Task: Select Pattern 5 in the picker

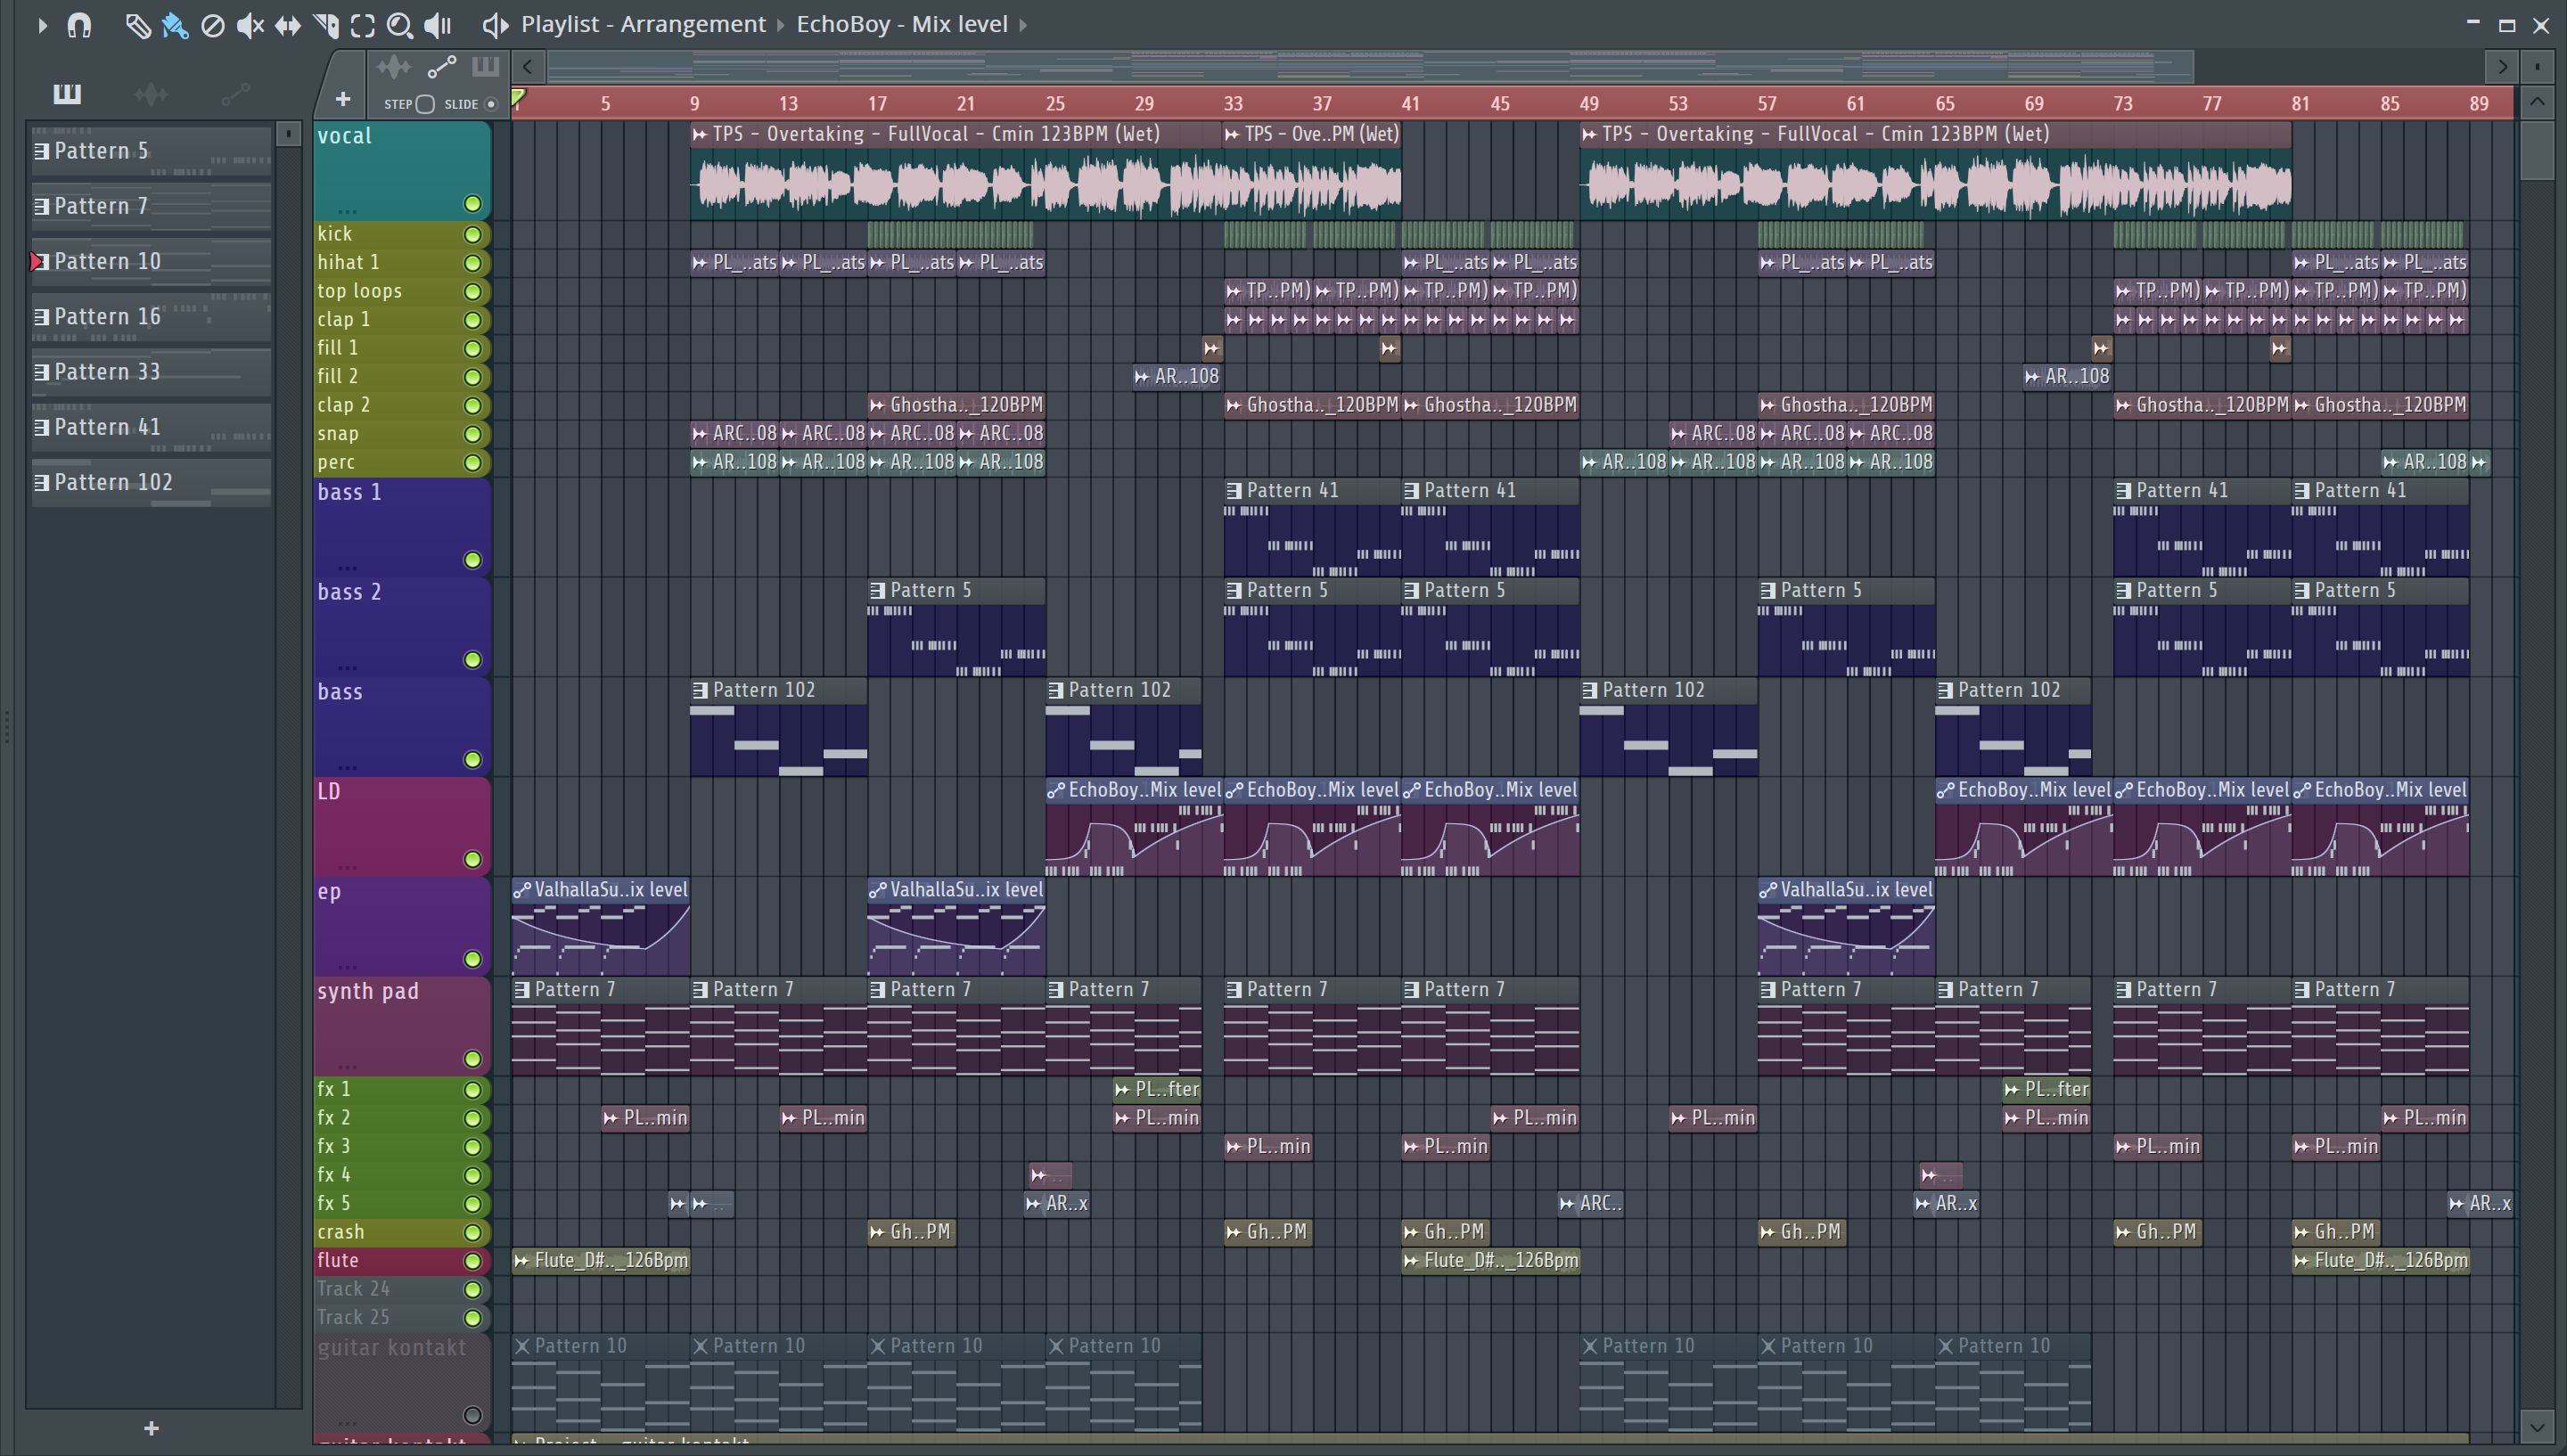Action: (151, 151)
